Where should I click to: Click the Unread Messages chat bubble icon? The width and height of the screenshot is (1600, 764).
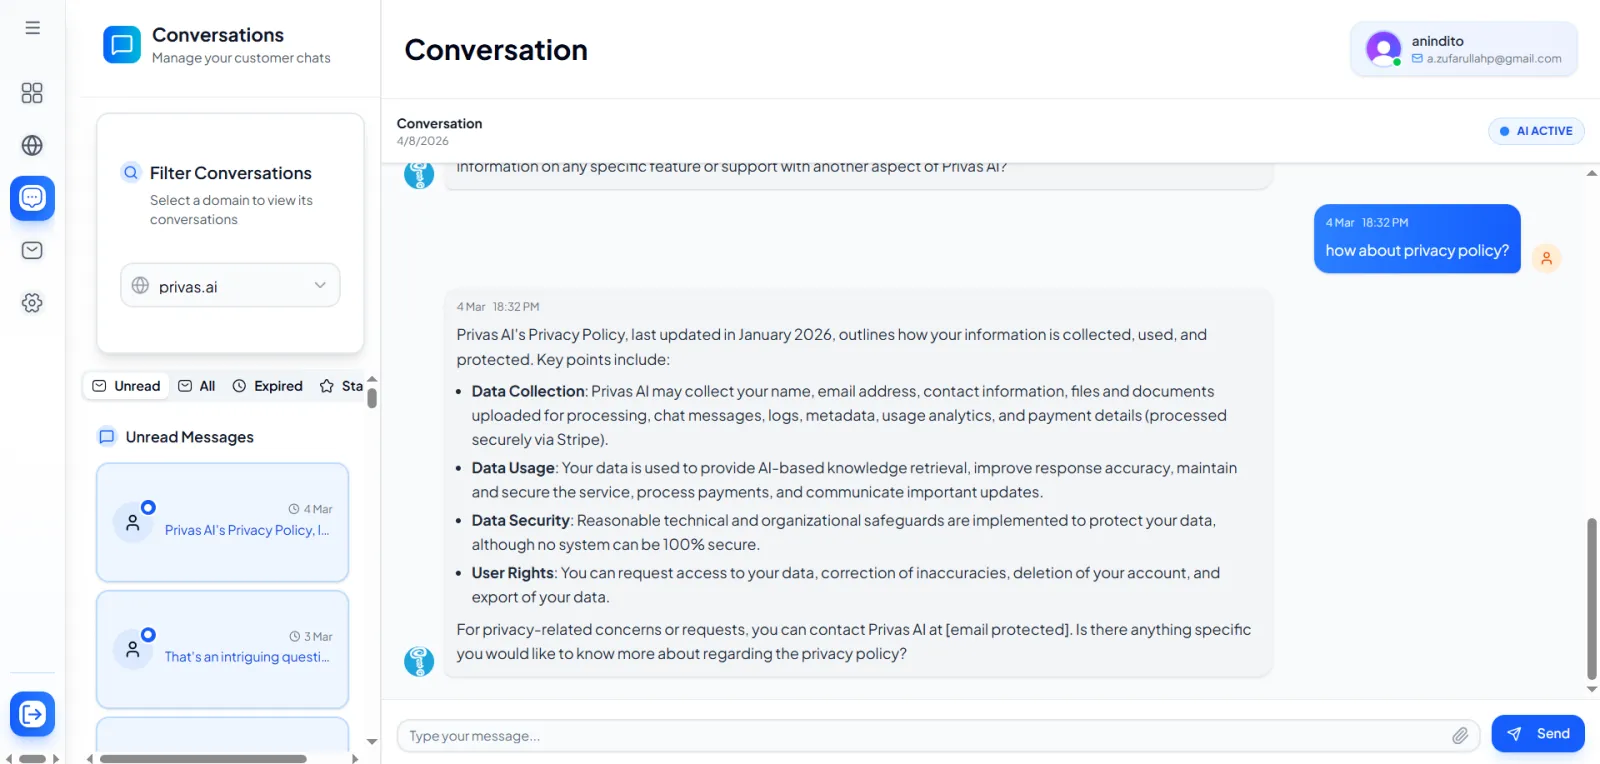tap(107, 437)
